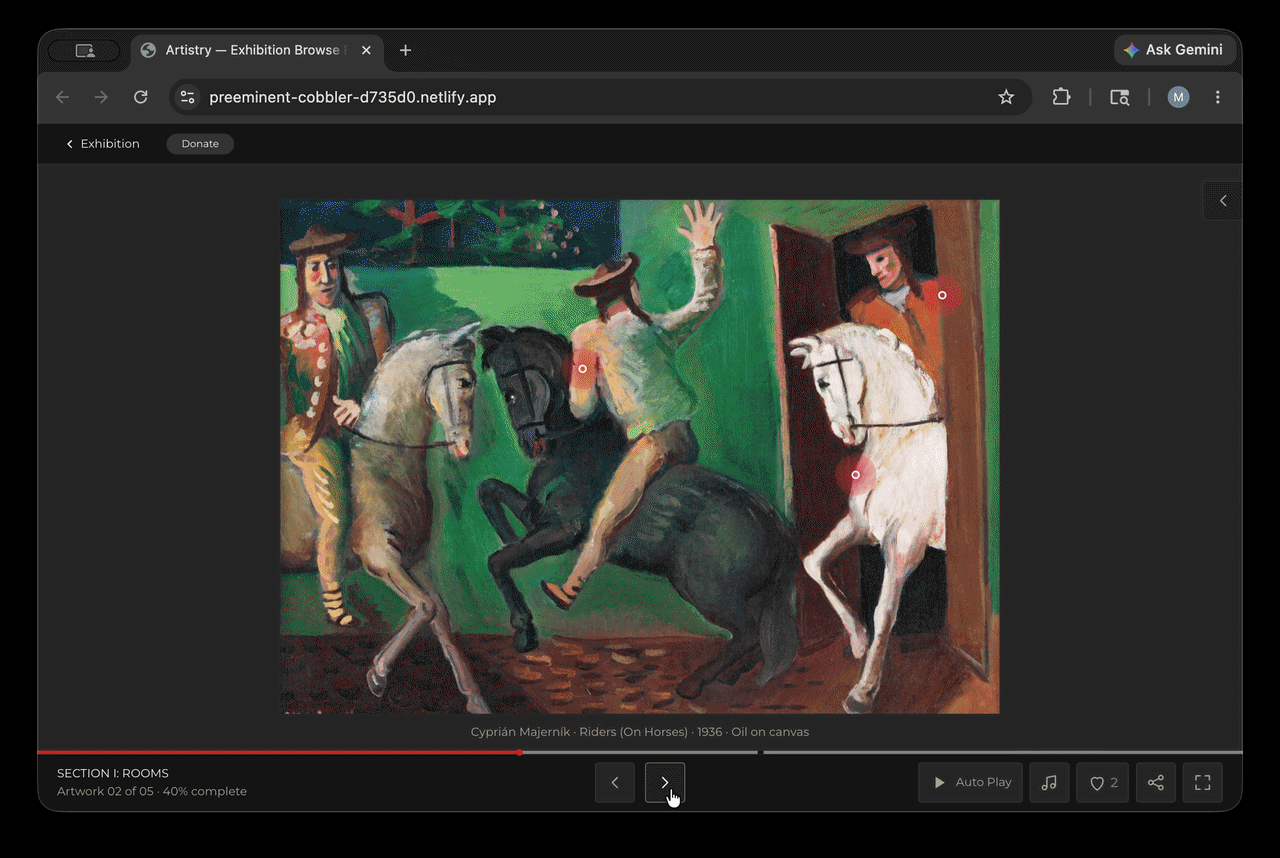Click the exhibition progress bar handle

tap(519, 752)
